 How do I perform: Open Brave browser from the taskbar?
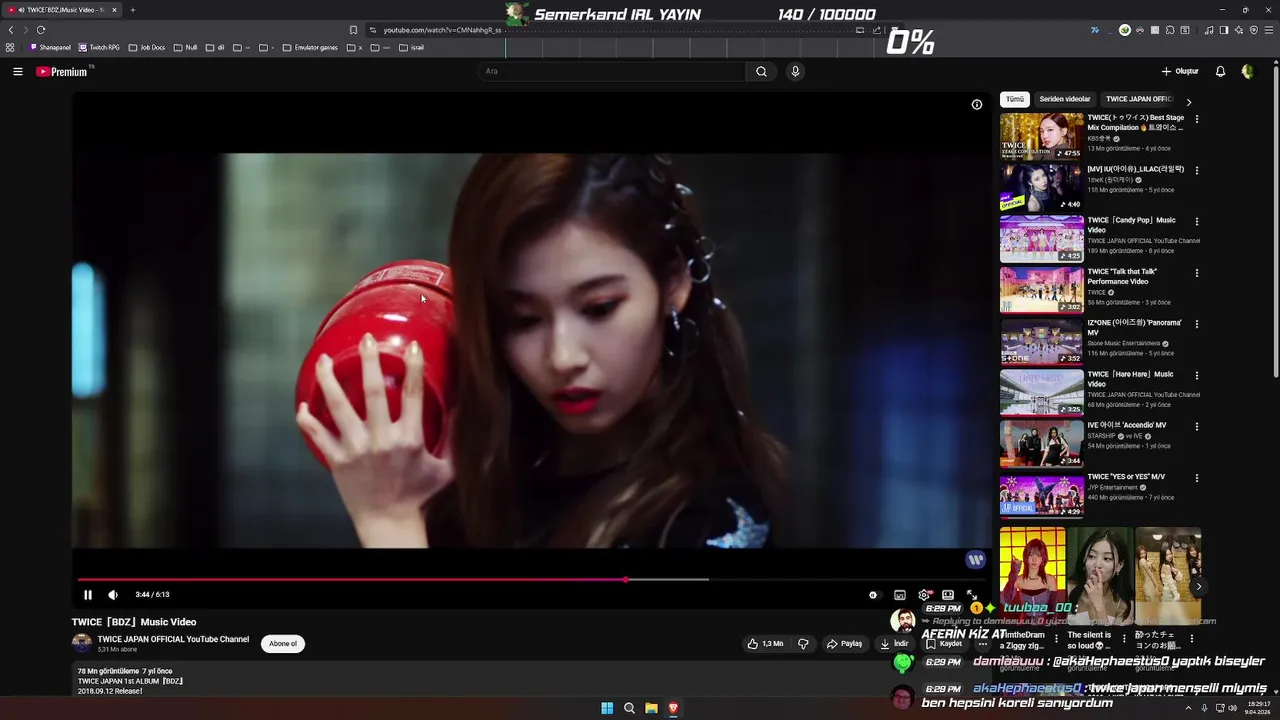click(673, 708)
